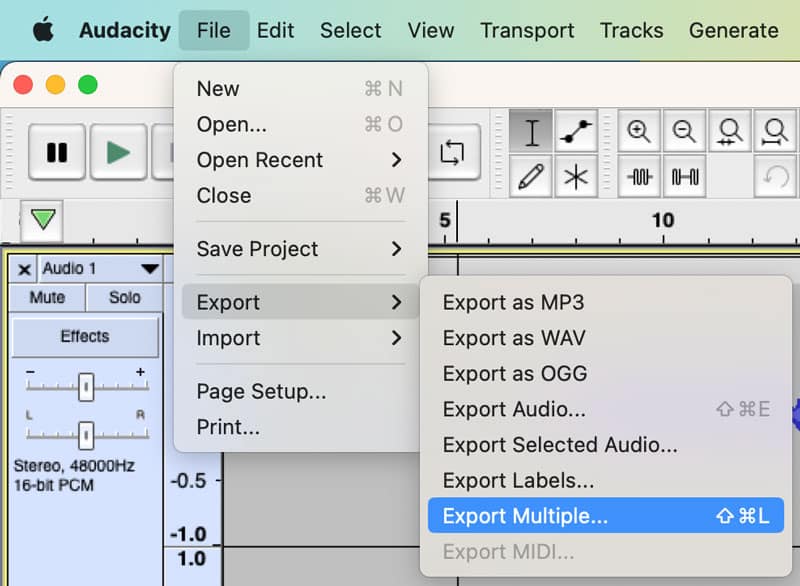Click the 5 mark on the timeline ruler
Screen dimensions: 800x586
[445, 220]
